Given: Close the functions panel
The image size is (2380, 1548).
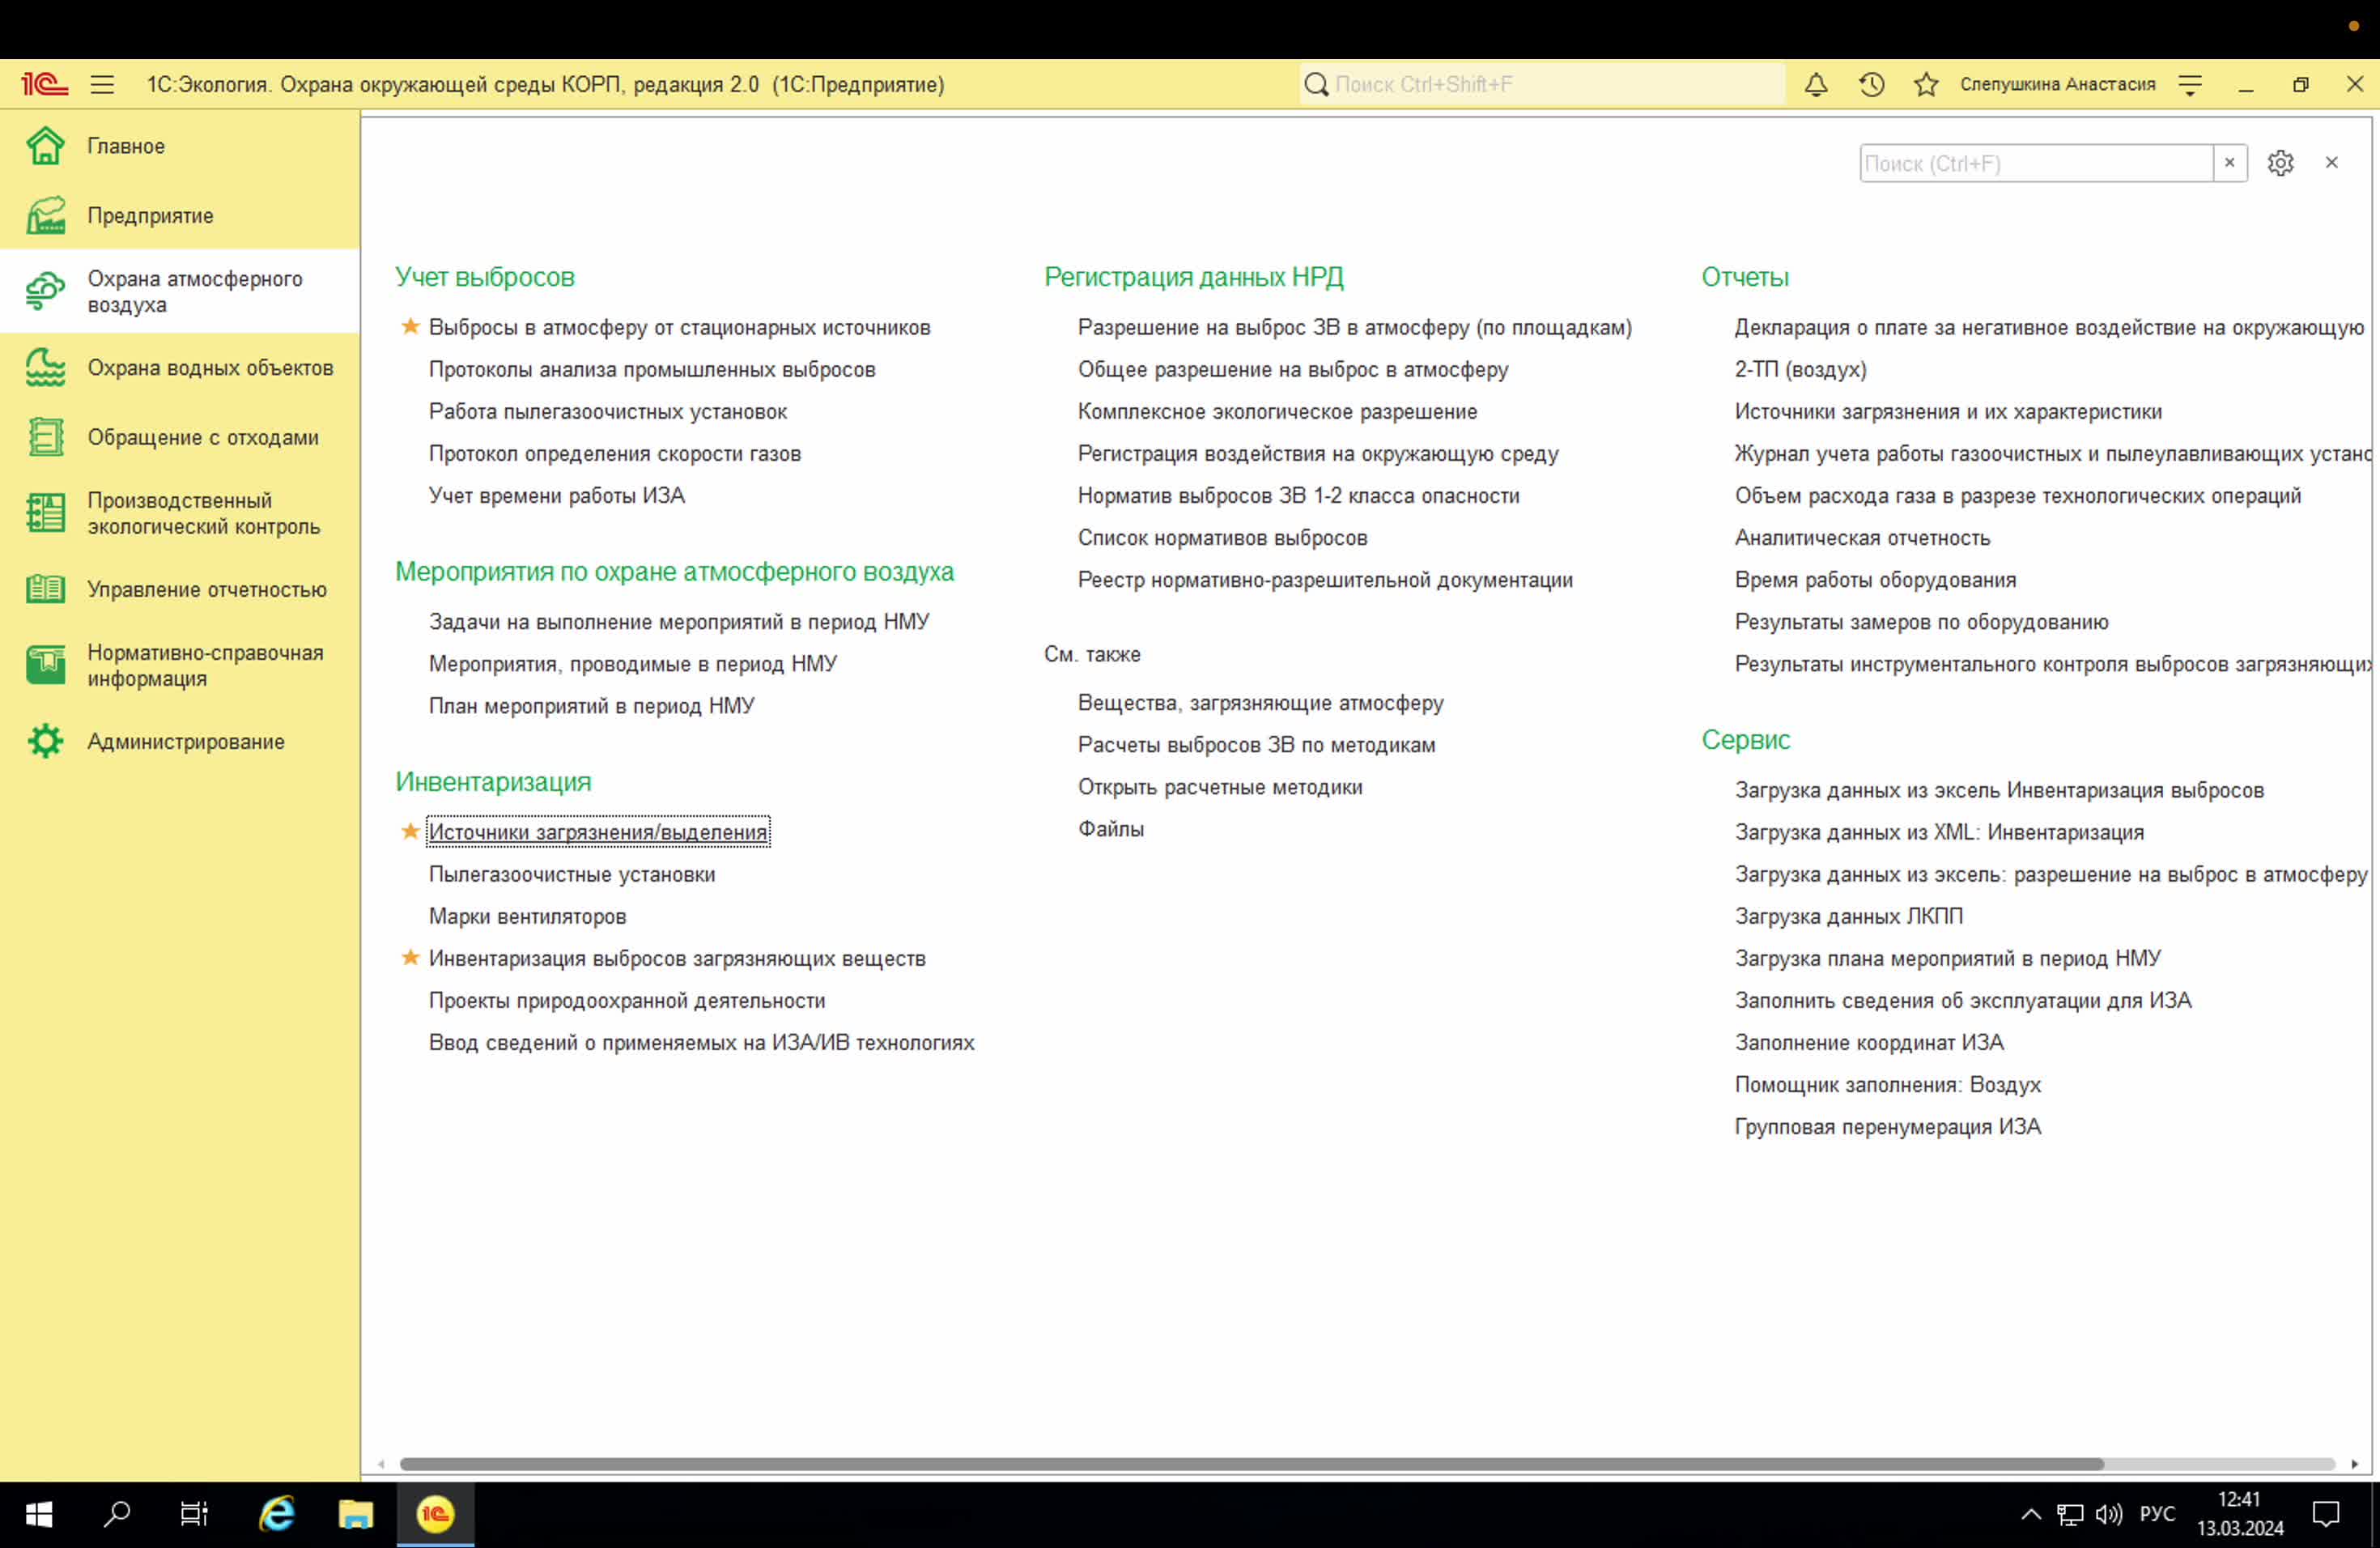Looking at the screenshot, I should coord(2331,163).
